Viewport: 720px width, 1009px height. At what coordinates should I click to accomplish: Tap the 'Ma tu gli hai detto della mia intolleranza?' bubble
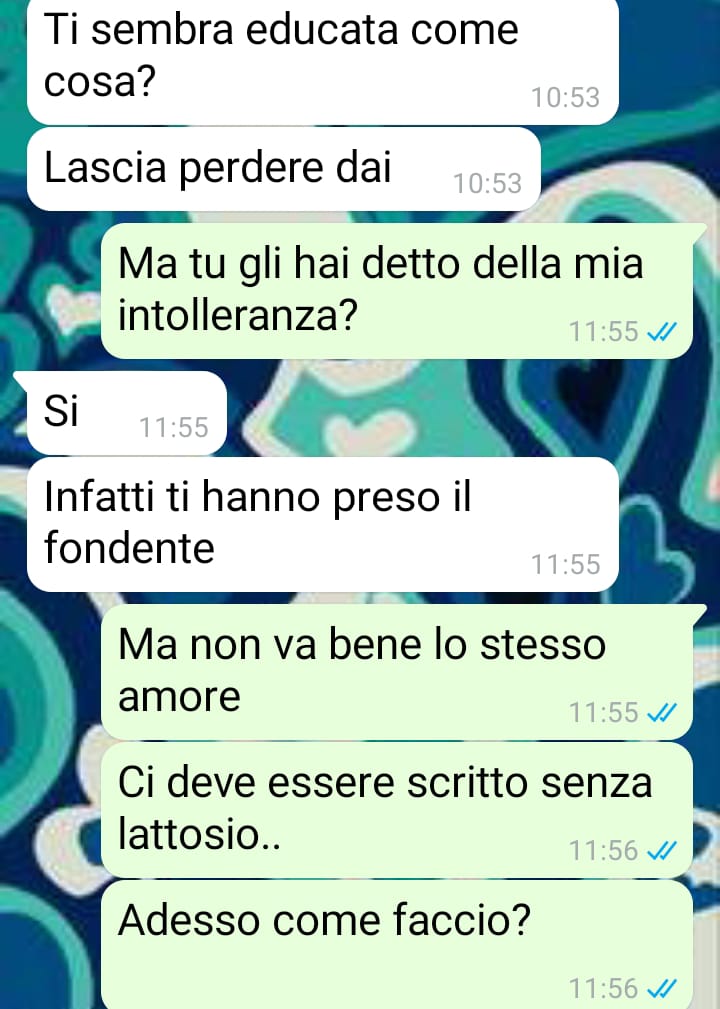pyautogui.click(x=397, y=291)
